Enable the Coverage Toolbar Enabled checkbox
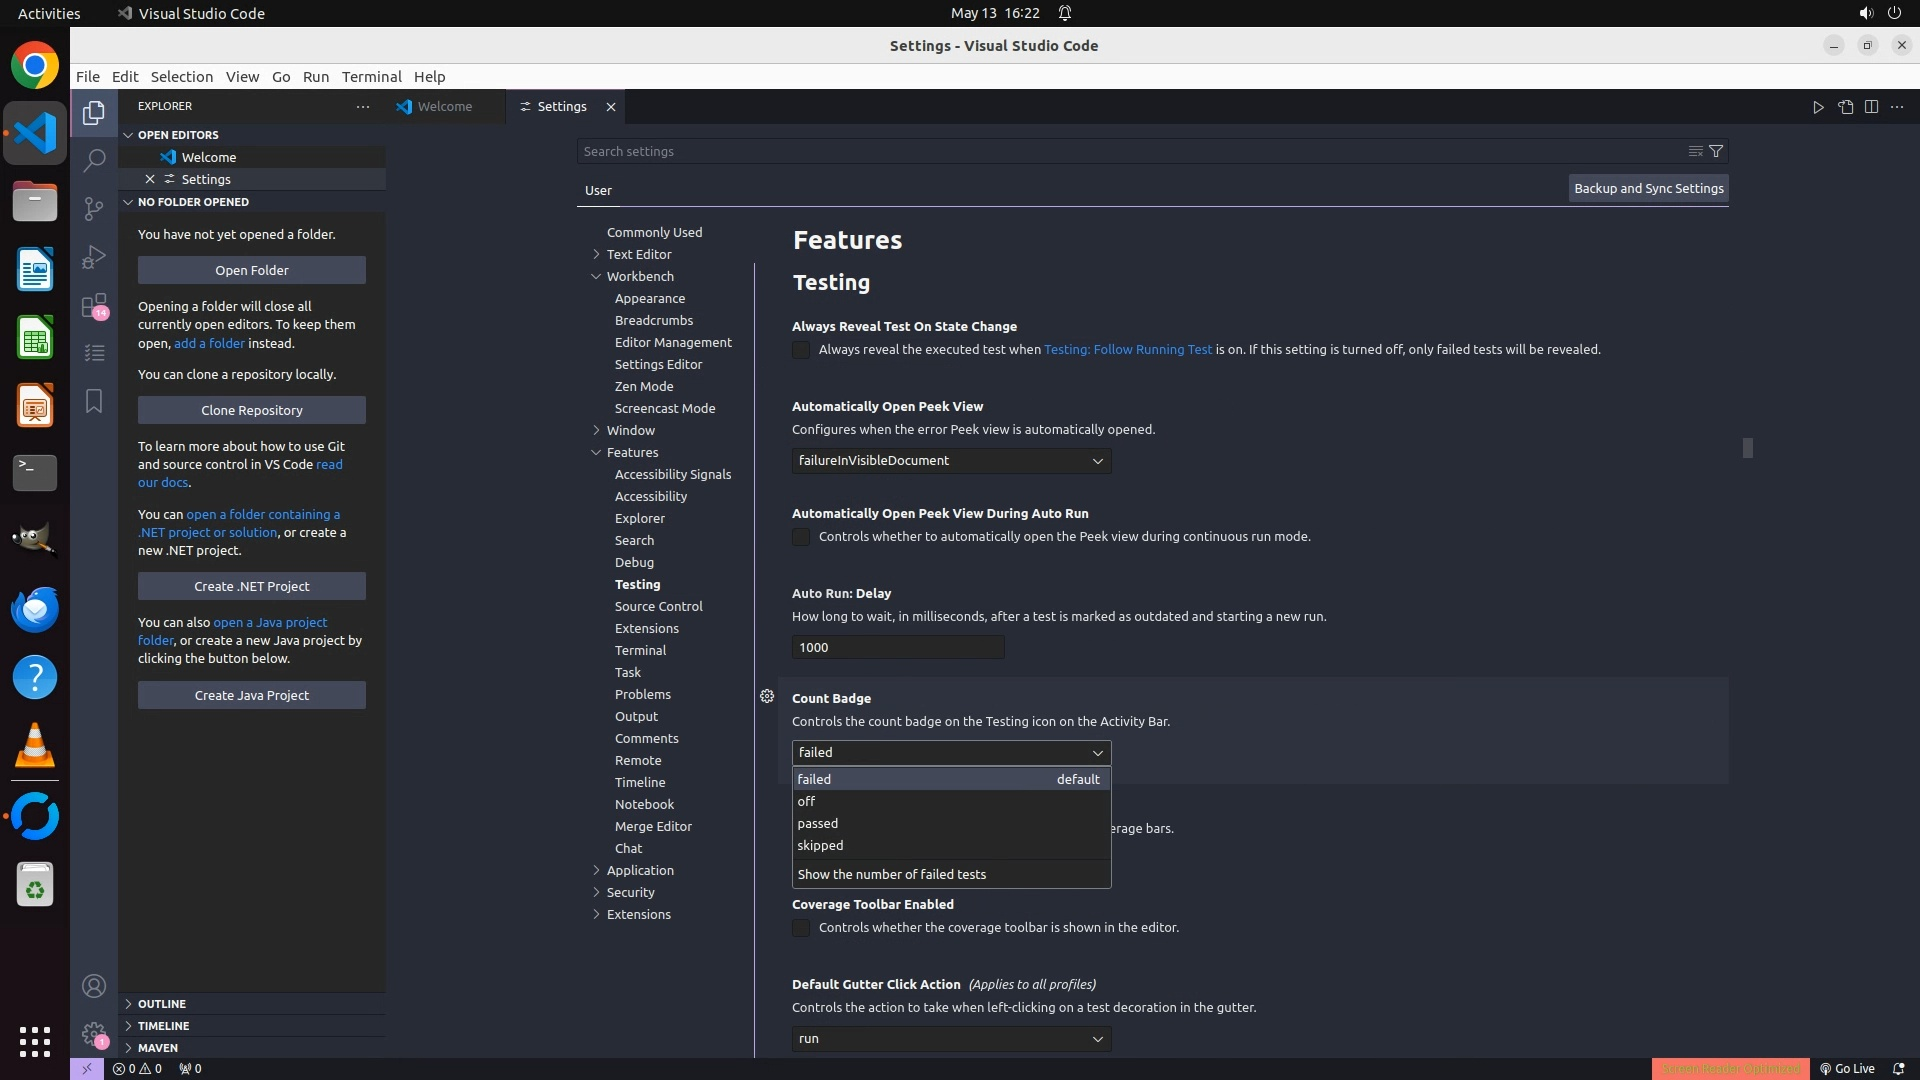 [x=801, y=928]
